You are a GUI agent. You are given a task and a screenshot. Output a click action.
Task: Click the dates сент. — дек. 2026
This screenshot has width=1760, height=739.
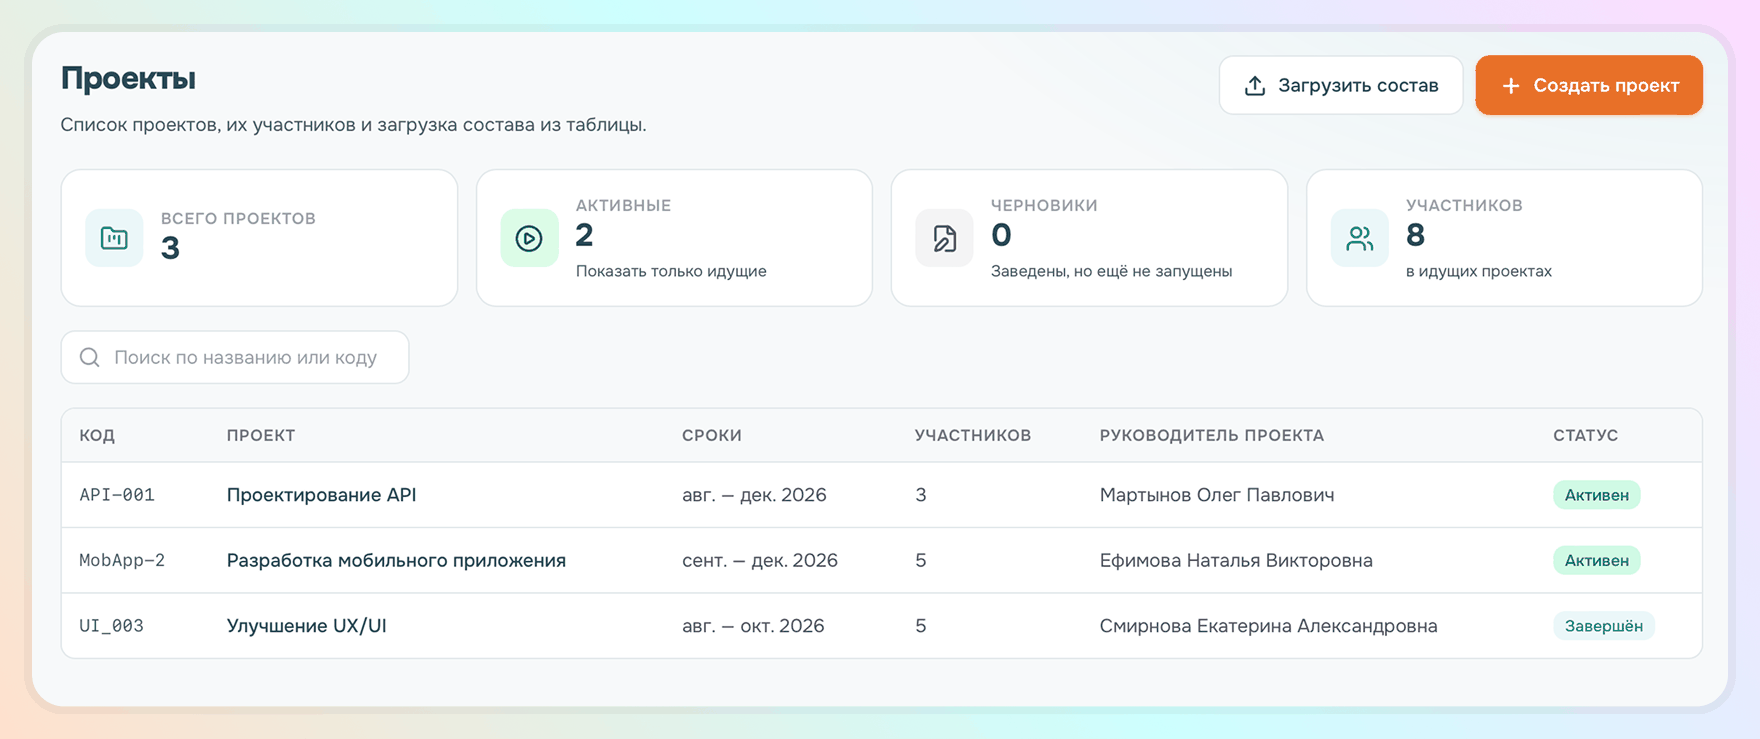coord(760,560)
